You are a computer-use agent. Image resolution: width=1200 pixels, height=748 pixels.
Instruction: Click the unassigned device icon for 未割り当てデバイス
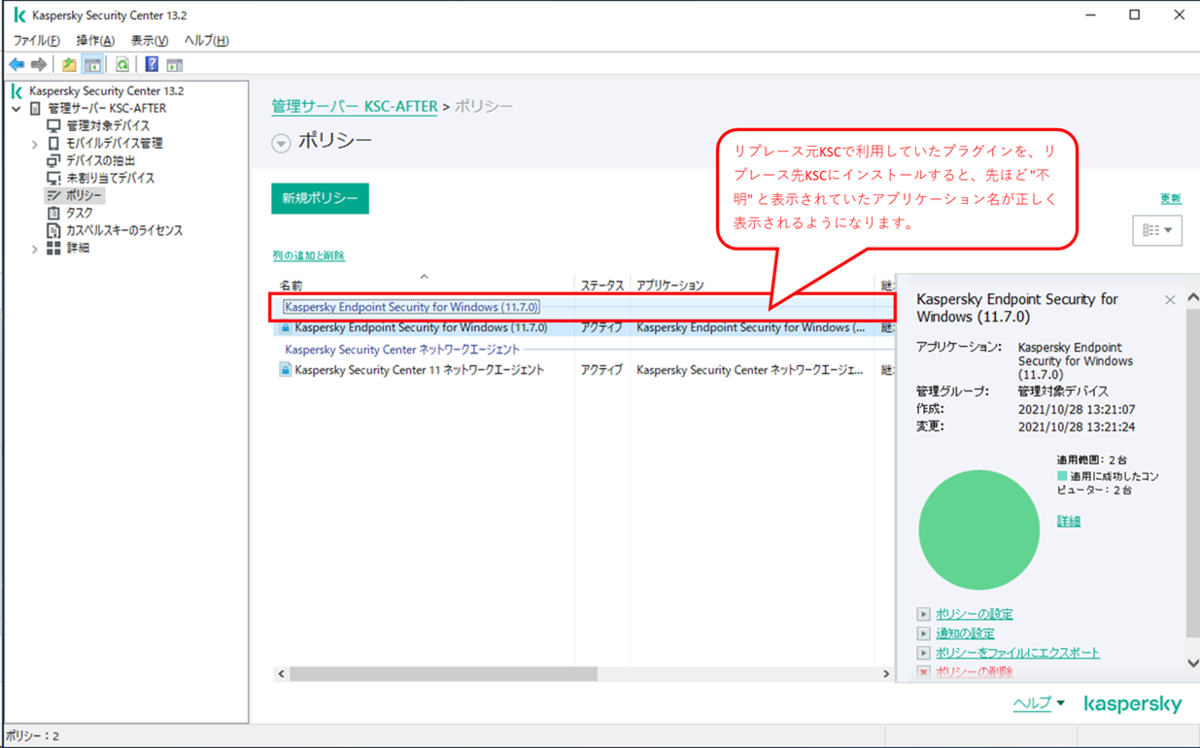[54, 178]
